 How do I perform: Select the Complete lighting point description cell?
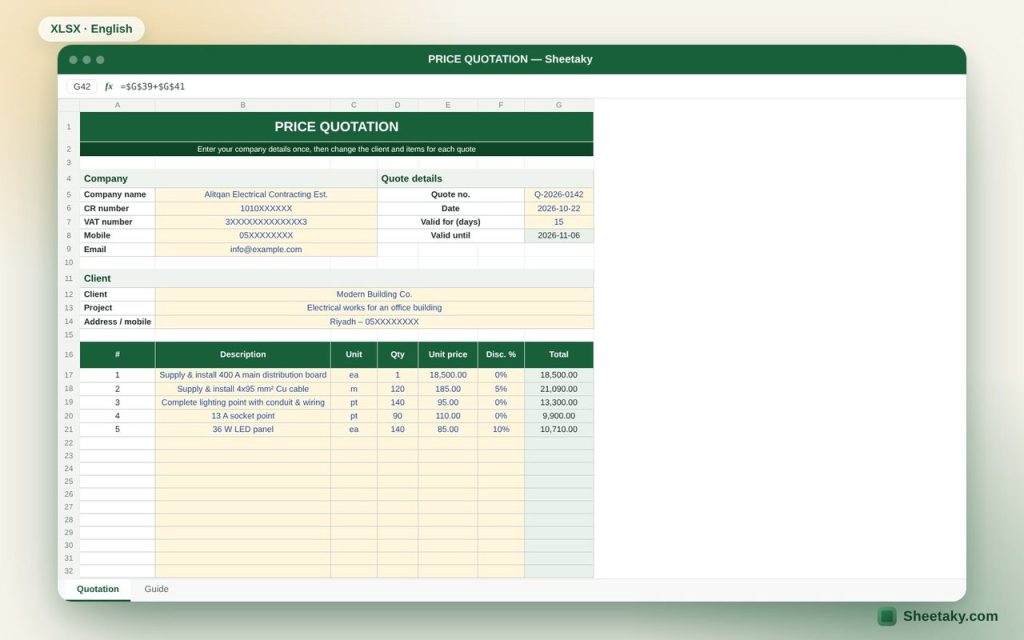coord(243,402)
